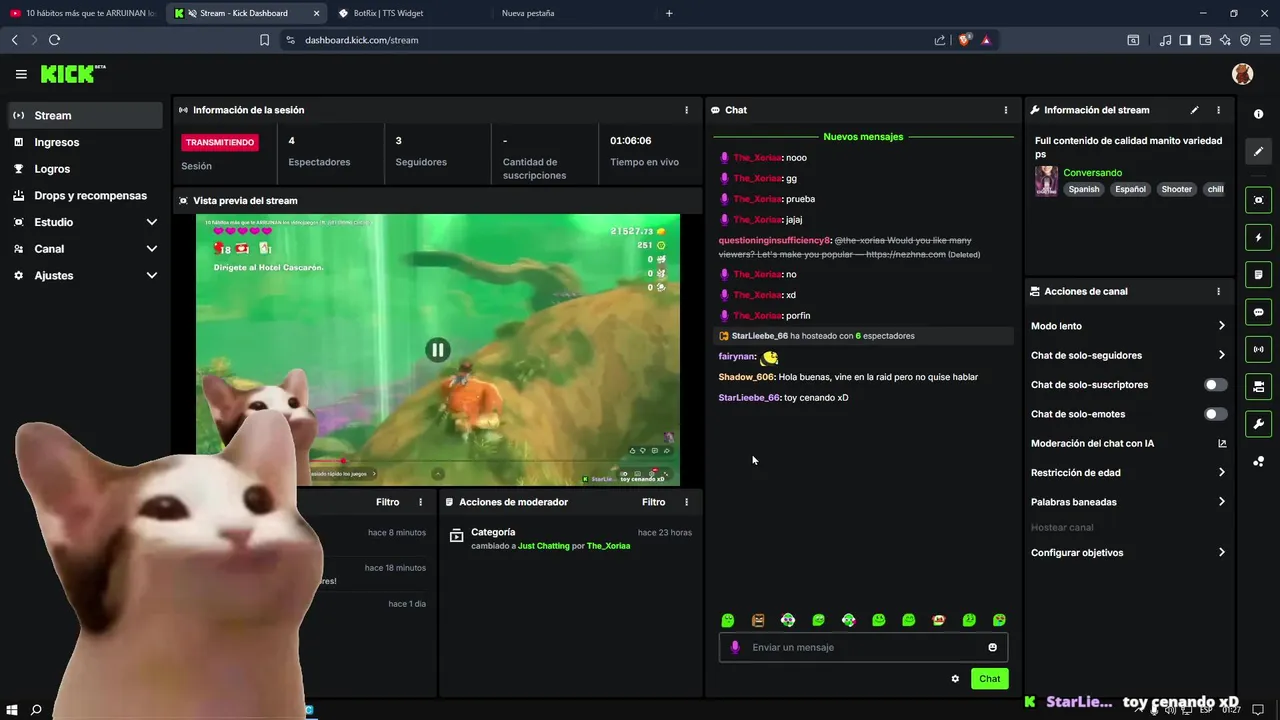This screenshot has width=1280, height=720.
Task: Open Filtro on Acciones de moderador
Action: point(653,502)
